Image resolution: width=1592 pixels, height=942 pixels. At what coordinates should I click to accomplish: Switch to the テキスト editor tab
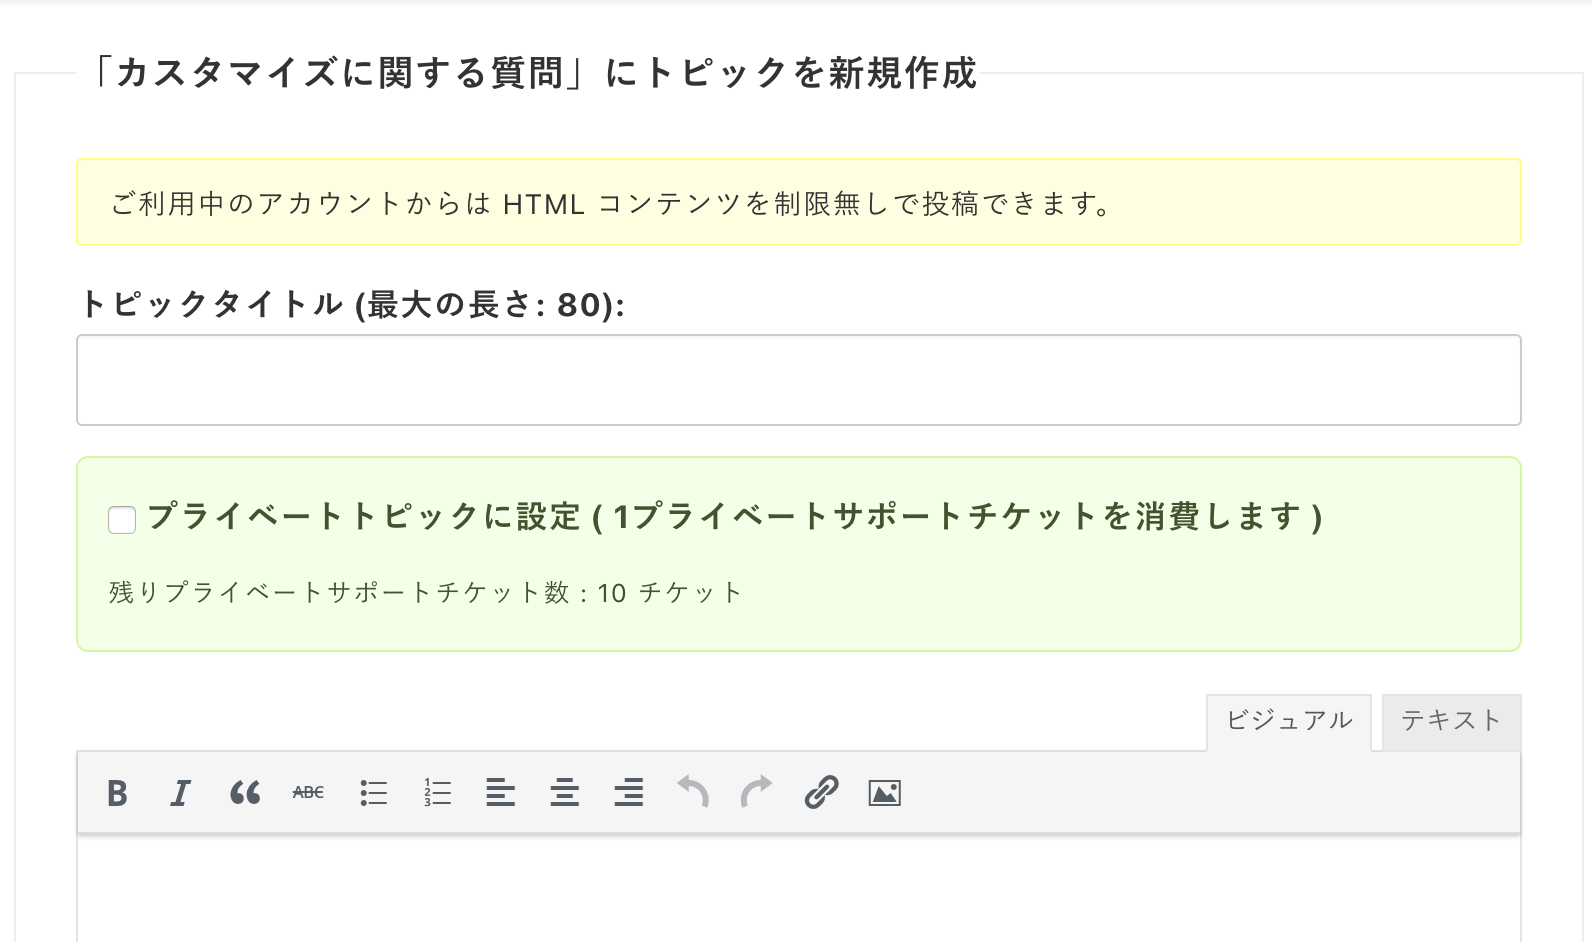(1451, 722)
